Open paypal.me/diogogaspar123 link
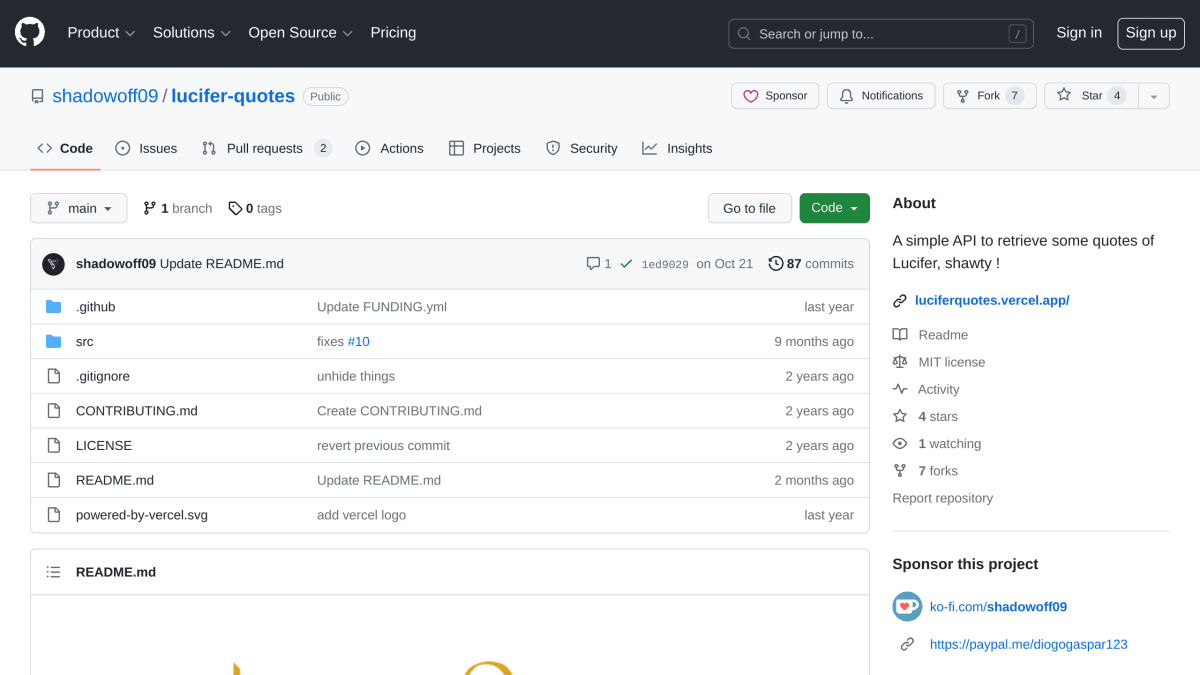 click(1029, 645)
